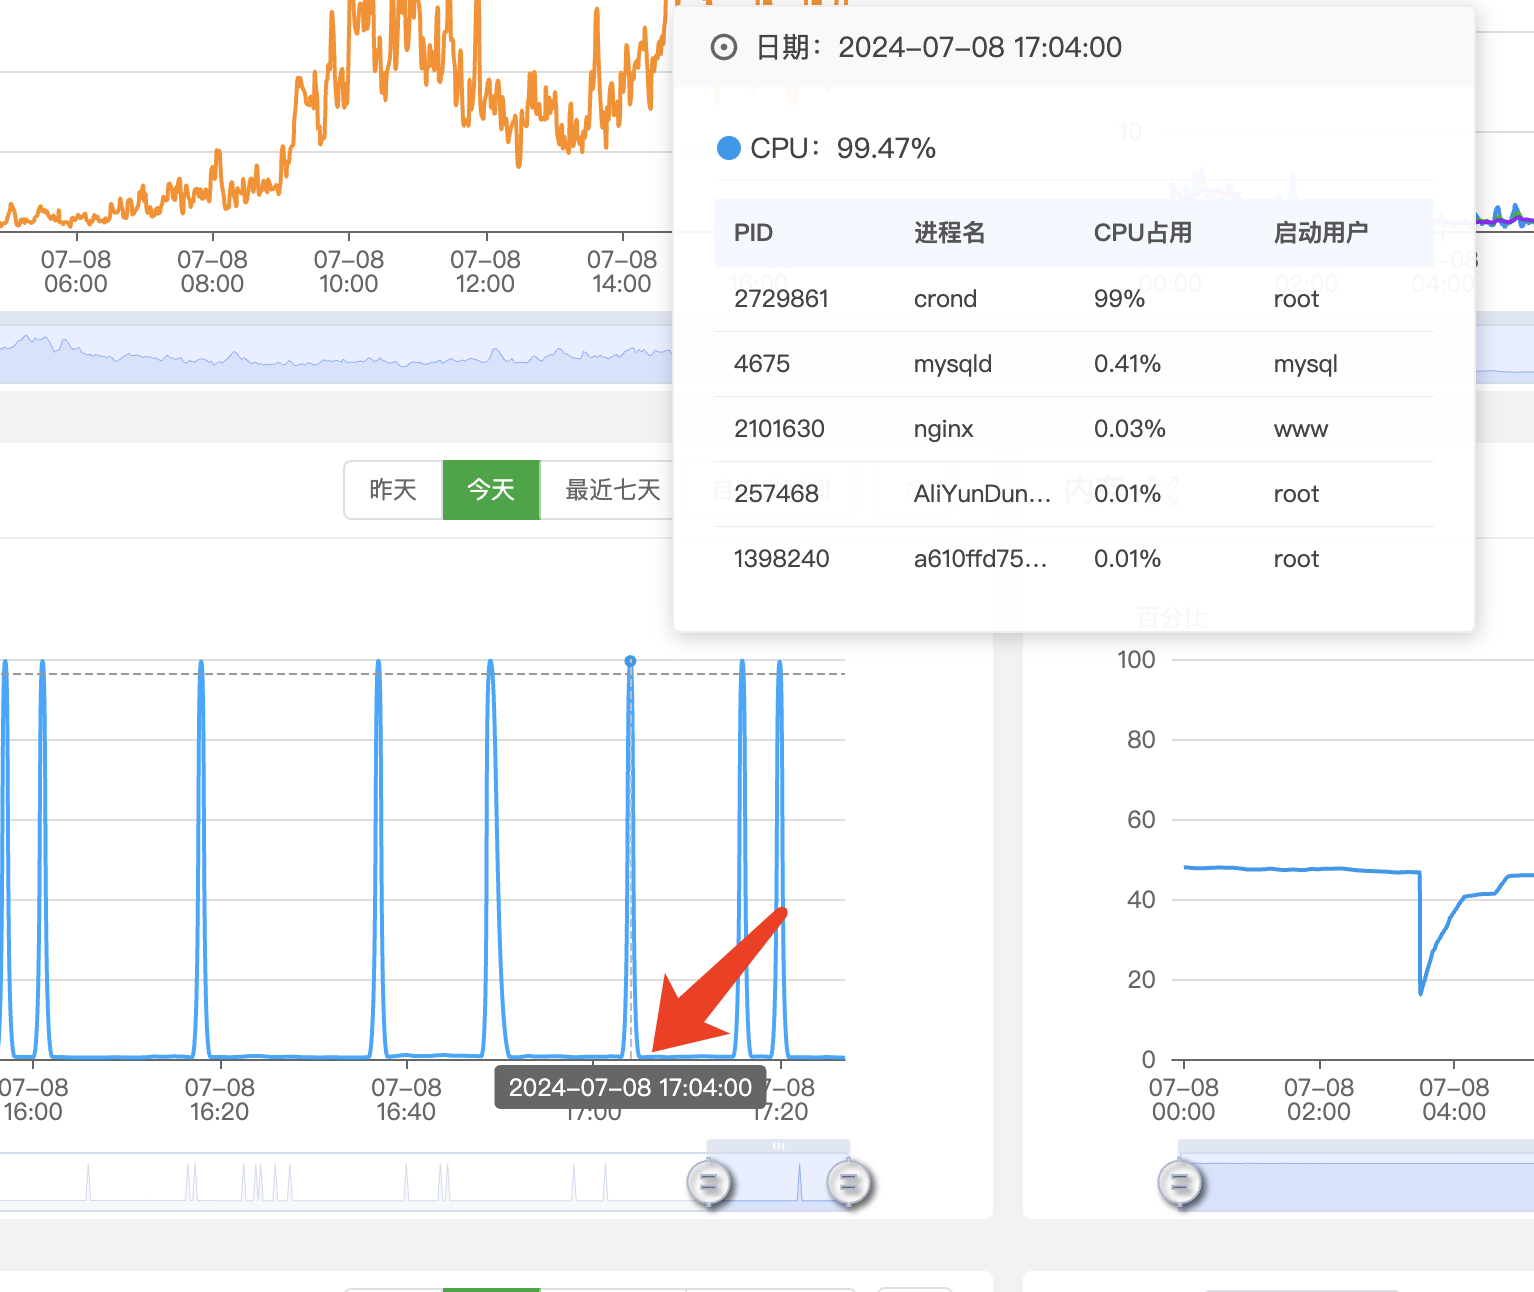Screen dimensions: 1534x1292
Task: Select the 今天 (today) tab
Action: pos(491,490)
